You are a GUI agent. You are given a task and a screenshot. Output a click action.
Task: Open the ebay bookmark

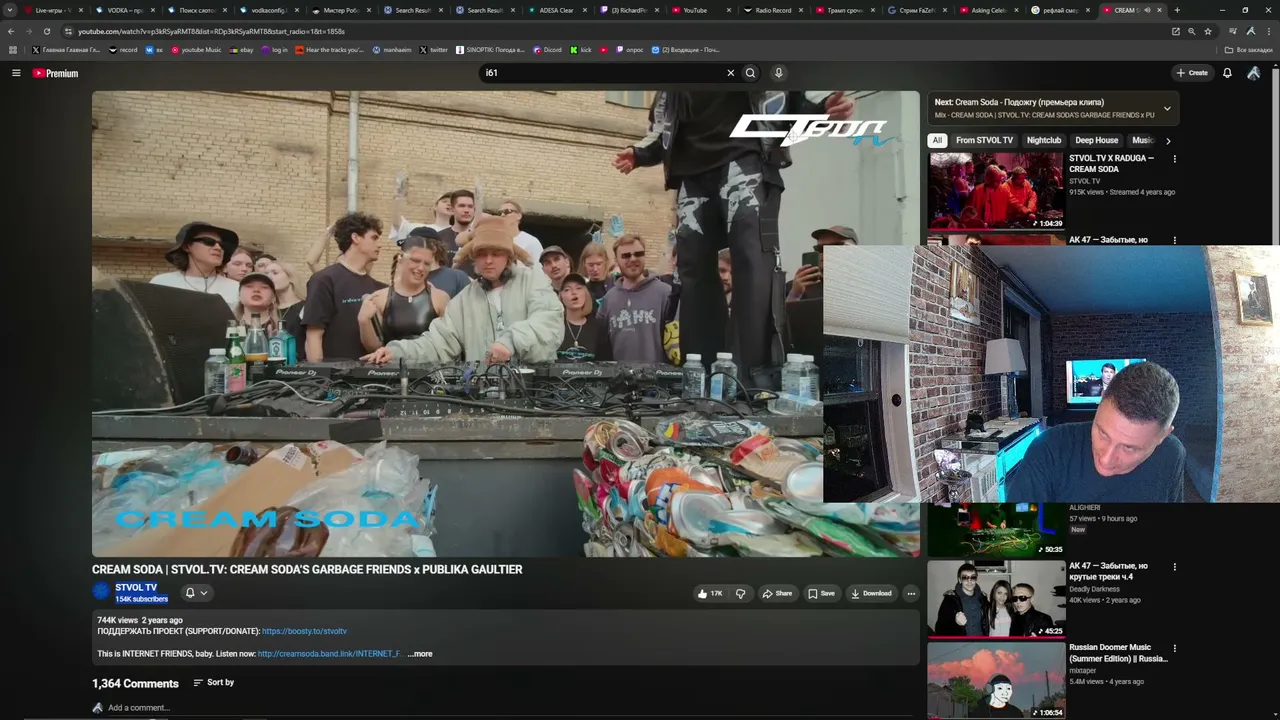coord(241,50)
